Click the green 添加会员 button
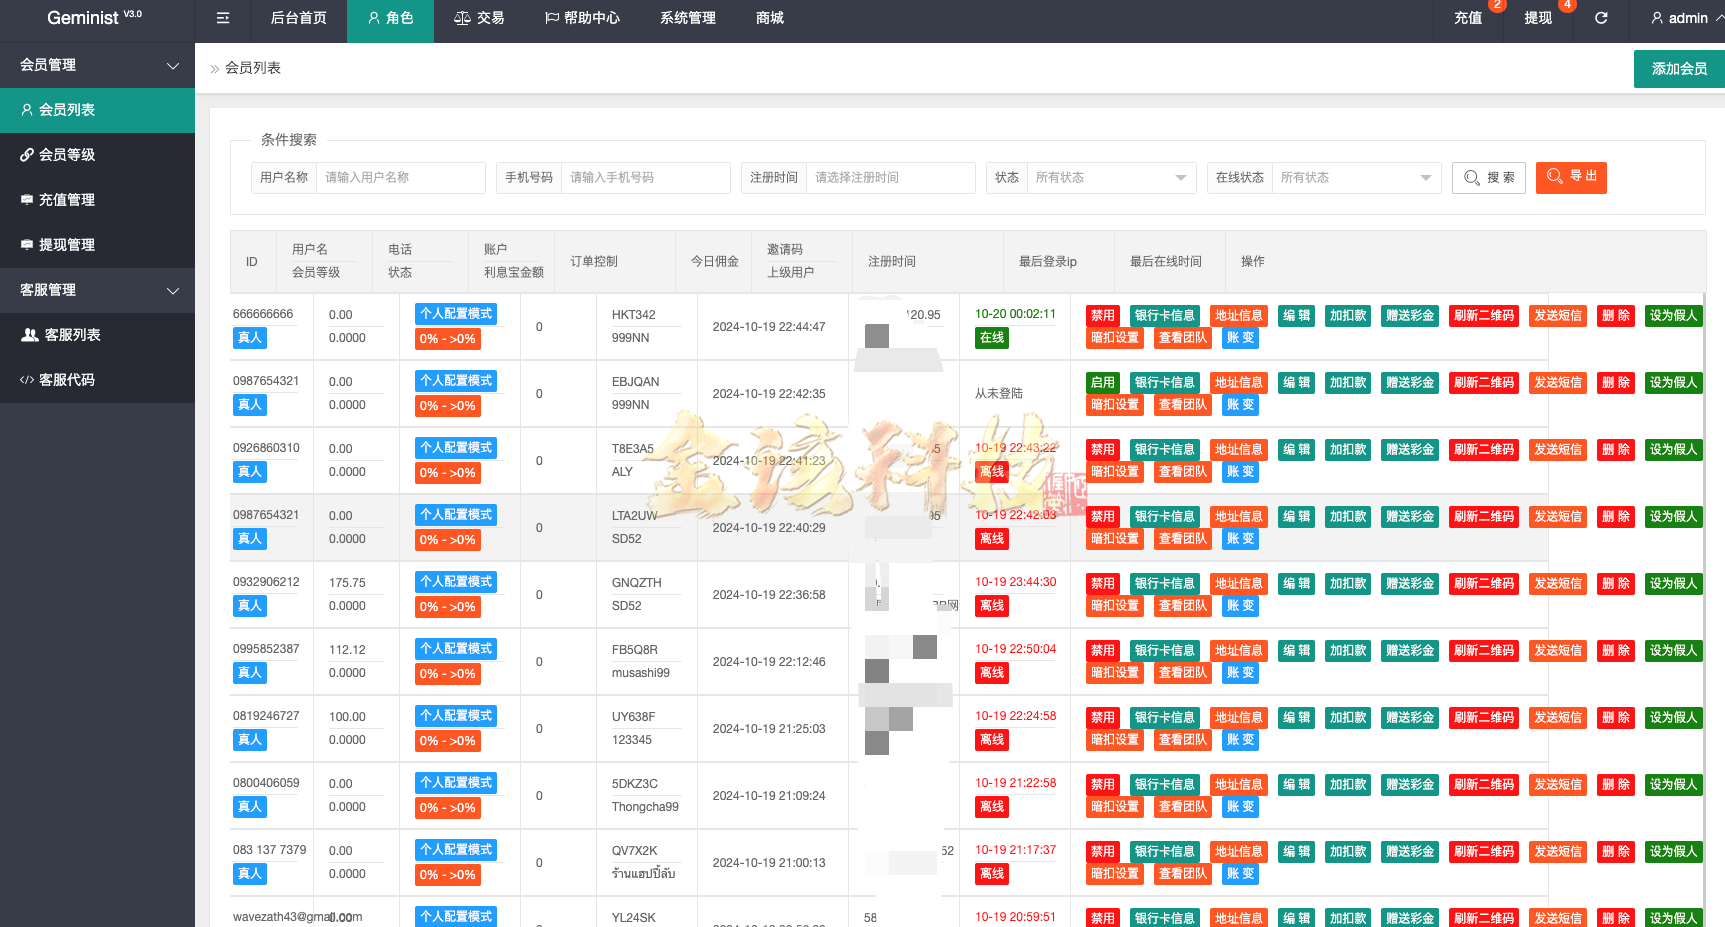 tap(1679, 68)
